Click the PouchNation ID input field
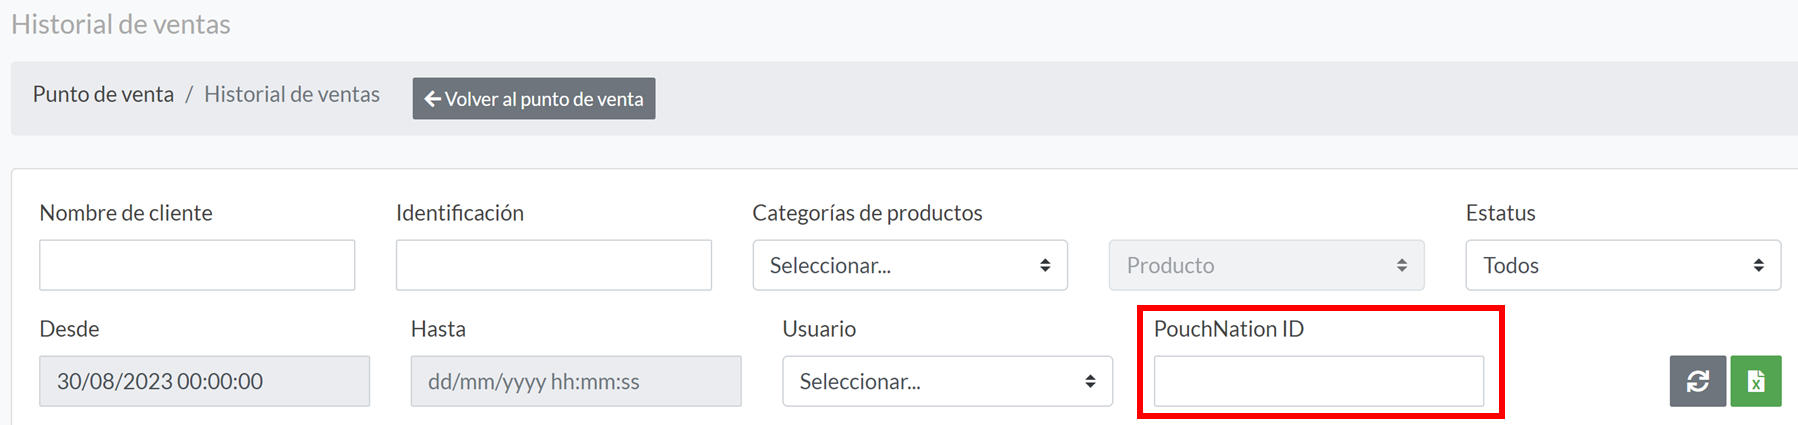The height and width of the screenshot is (425, 1798). tap(1319, 381)
